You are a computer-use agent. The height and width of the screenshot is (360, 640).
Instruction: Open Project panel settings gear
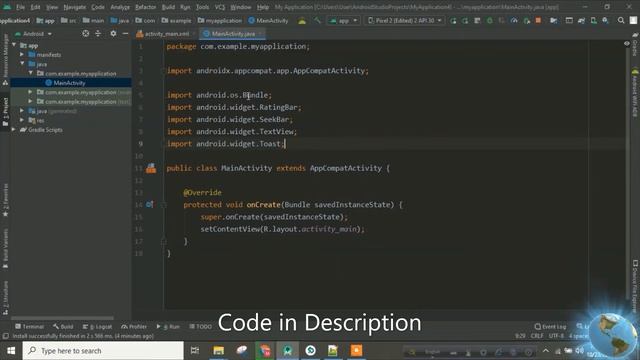point(113,33)
